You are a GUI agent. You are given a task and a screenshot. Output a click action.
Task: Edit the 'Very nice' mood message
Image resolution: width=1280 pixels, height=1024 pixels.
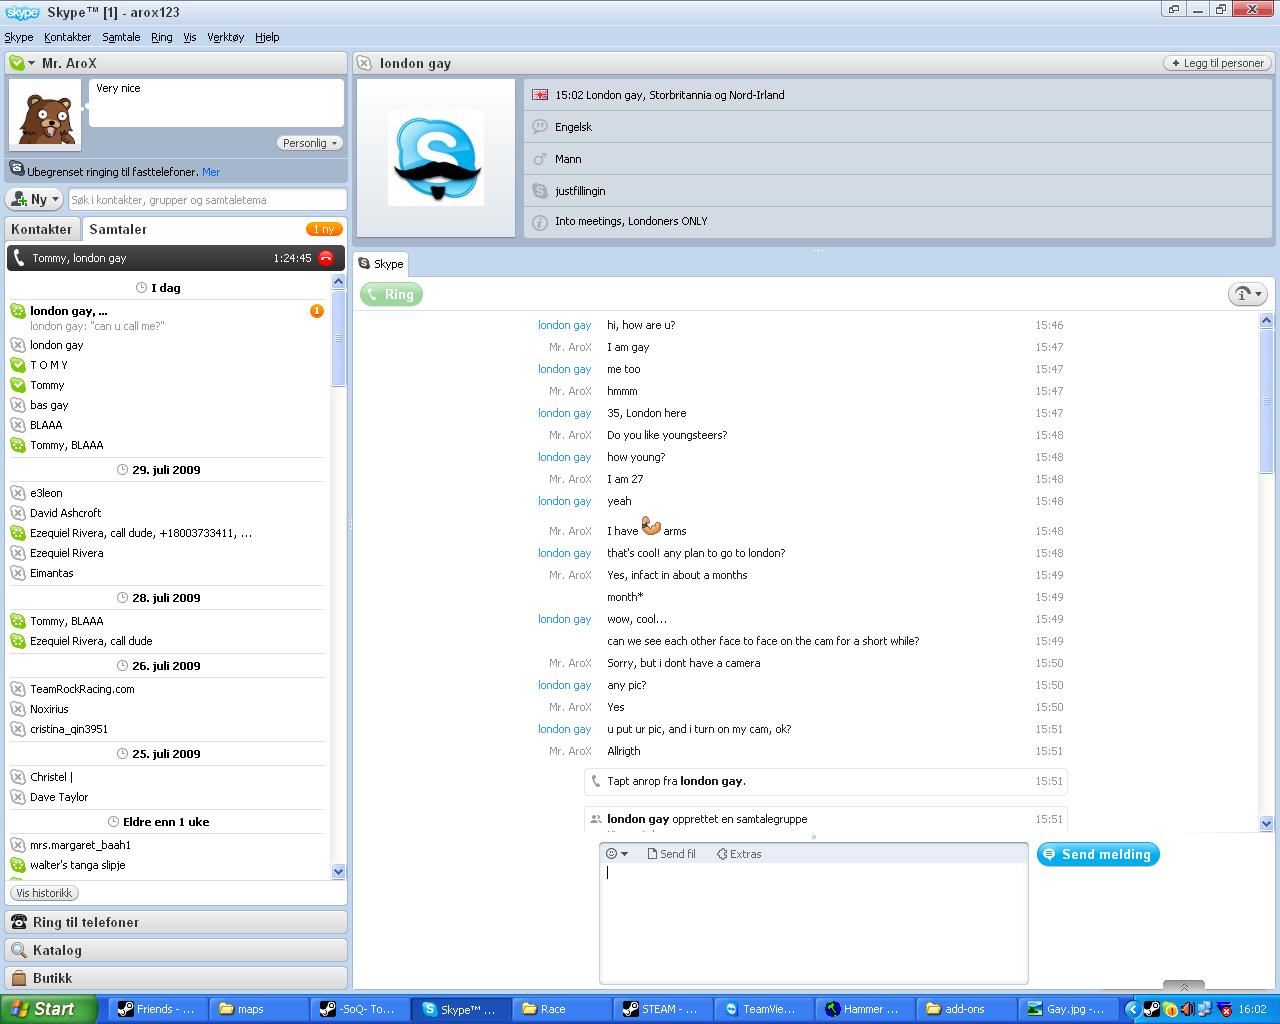216,103
